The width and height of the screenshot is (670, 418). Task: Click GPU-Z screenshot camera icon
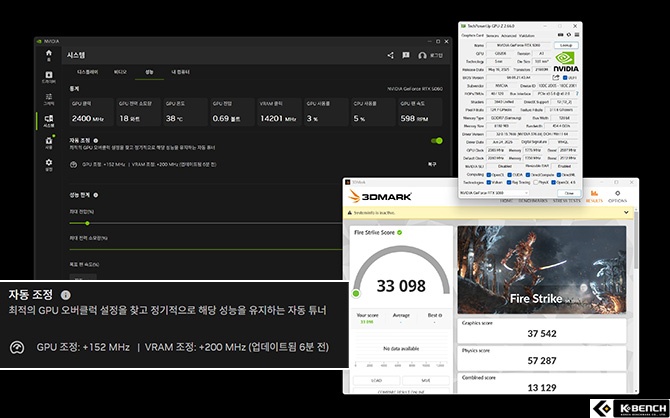(x=561, y=35)
